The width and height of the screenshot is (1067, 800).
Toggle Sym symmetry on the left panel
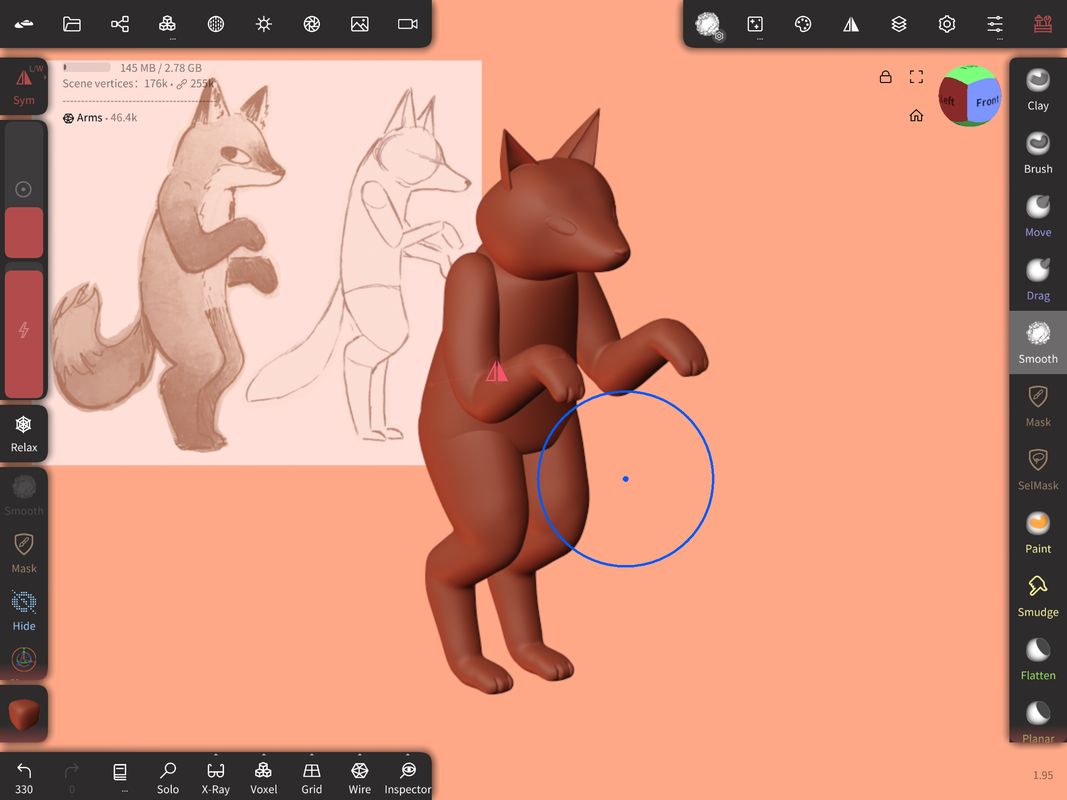click(x=24, y=86)
